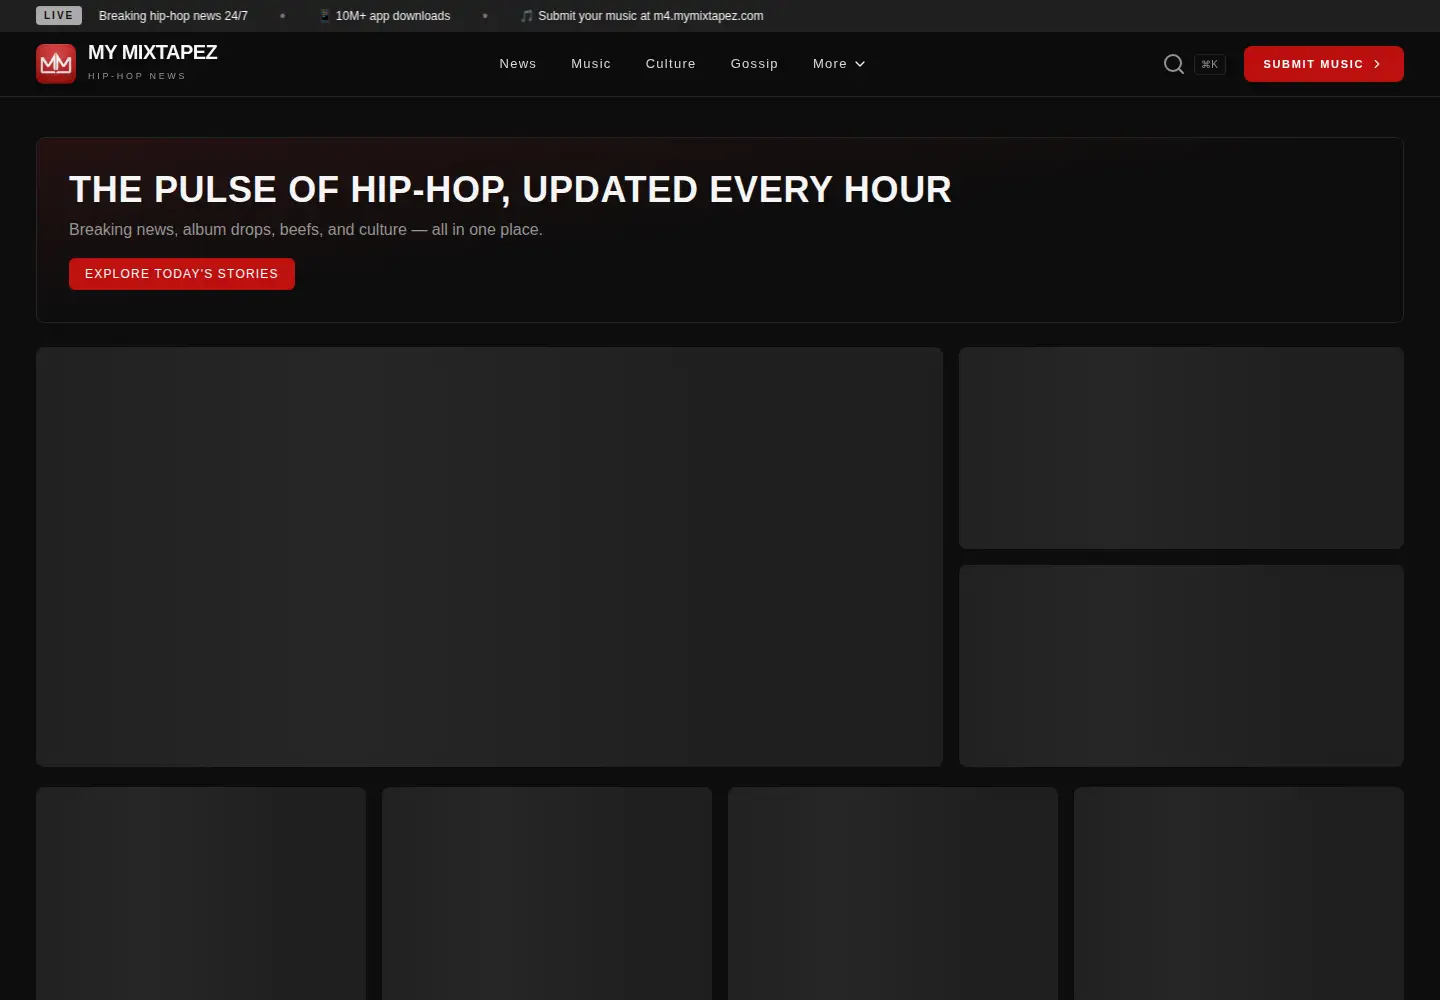Click the MY MIXTAPEZ site title

152,52
